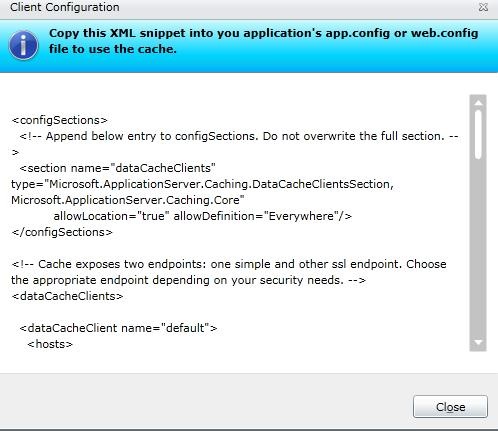The height and width of the screenshot is (431, 498).
Task: Click the closing </configSections> tag
Action: (62, 232)
